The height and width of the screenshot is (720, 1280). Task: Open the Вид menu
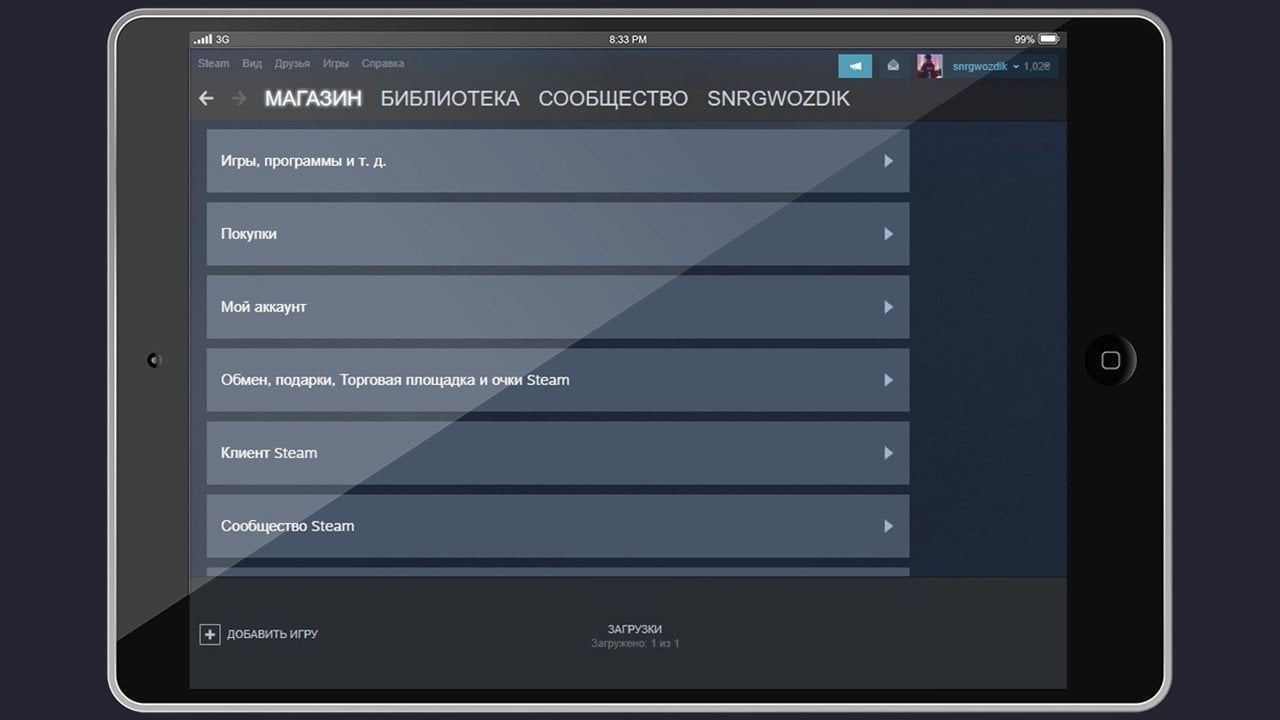(x=252, y=63)
